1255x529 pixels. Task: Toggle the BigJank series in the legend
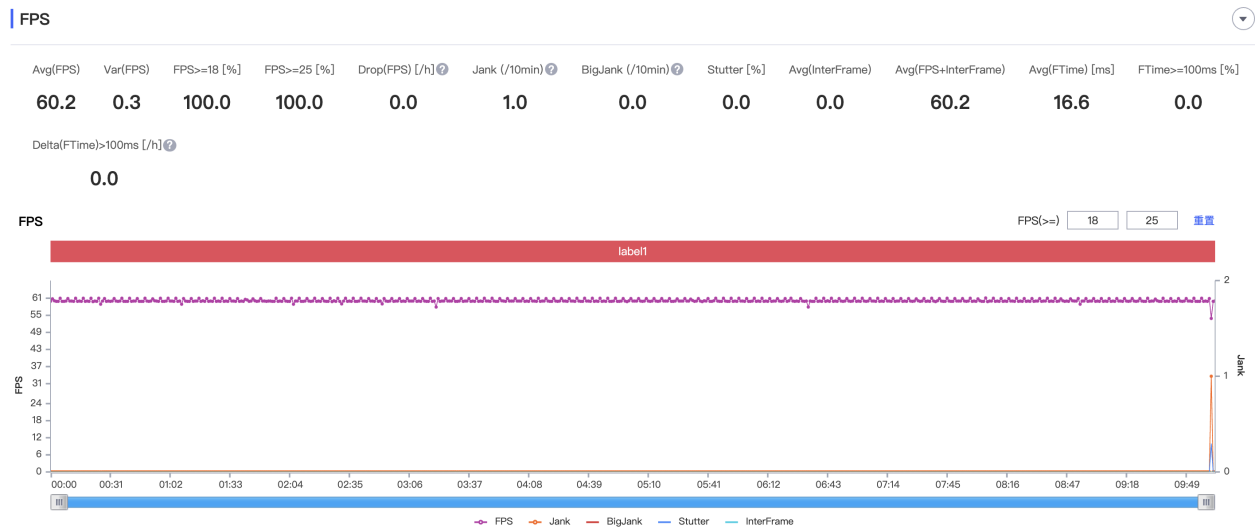pos(613,521)
